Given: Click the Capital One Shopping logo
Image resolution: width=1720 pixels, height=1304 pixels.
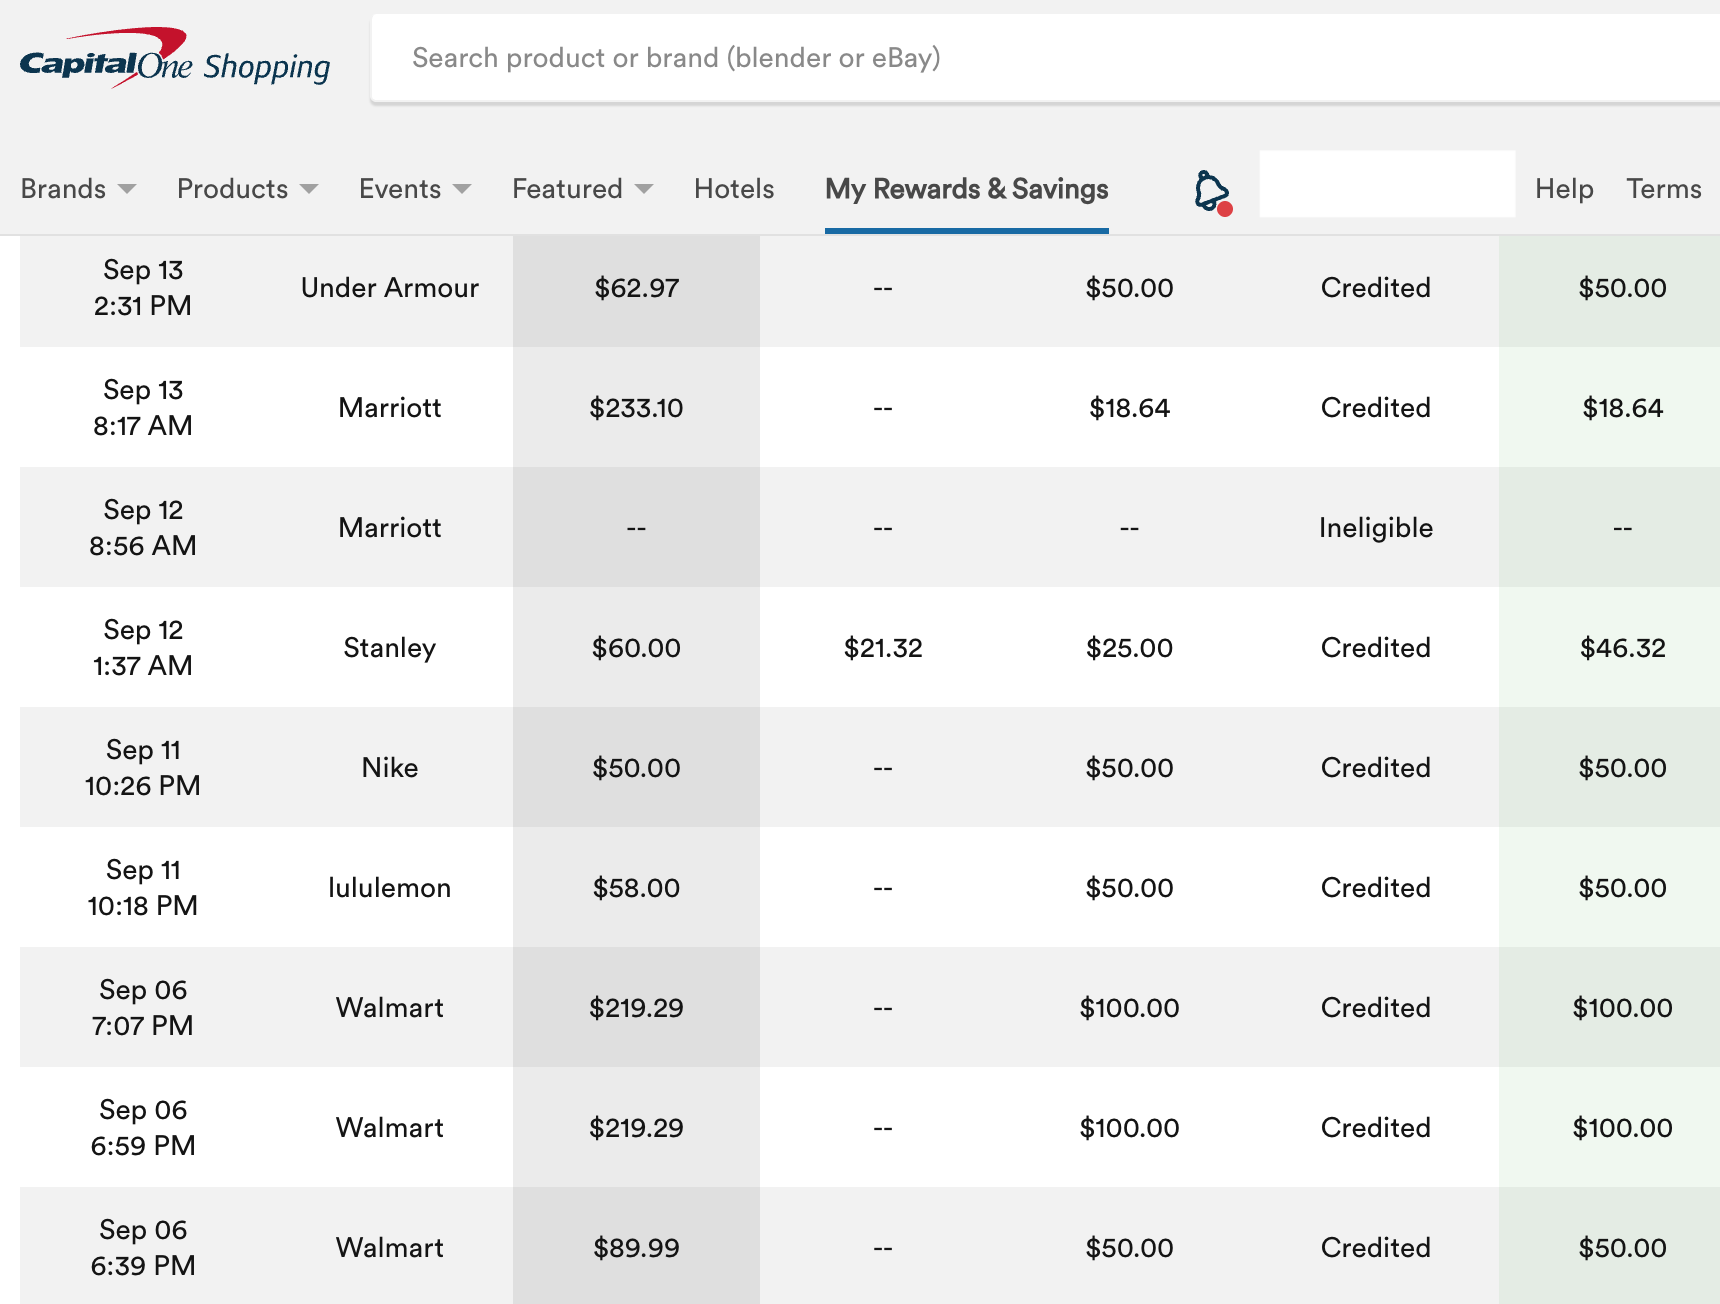Looking at the screenshot, I should tap(175, 60).
